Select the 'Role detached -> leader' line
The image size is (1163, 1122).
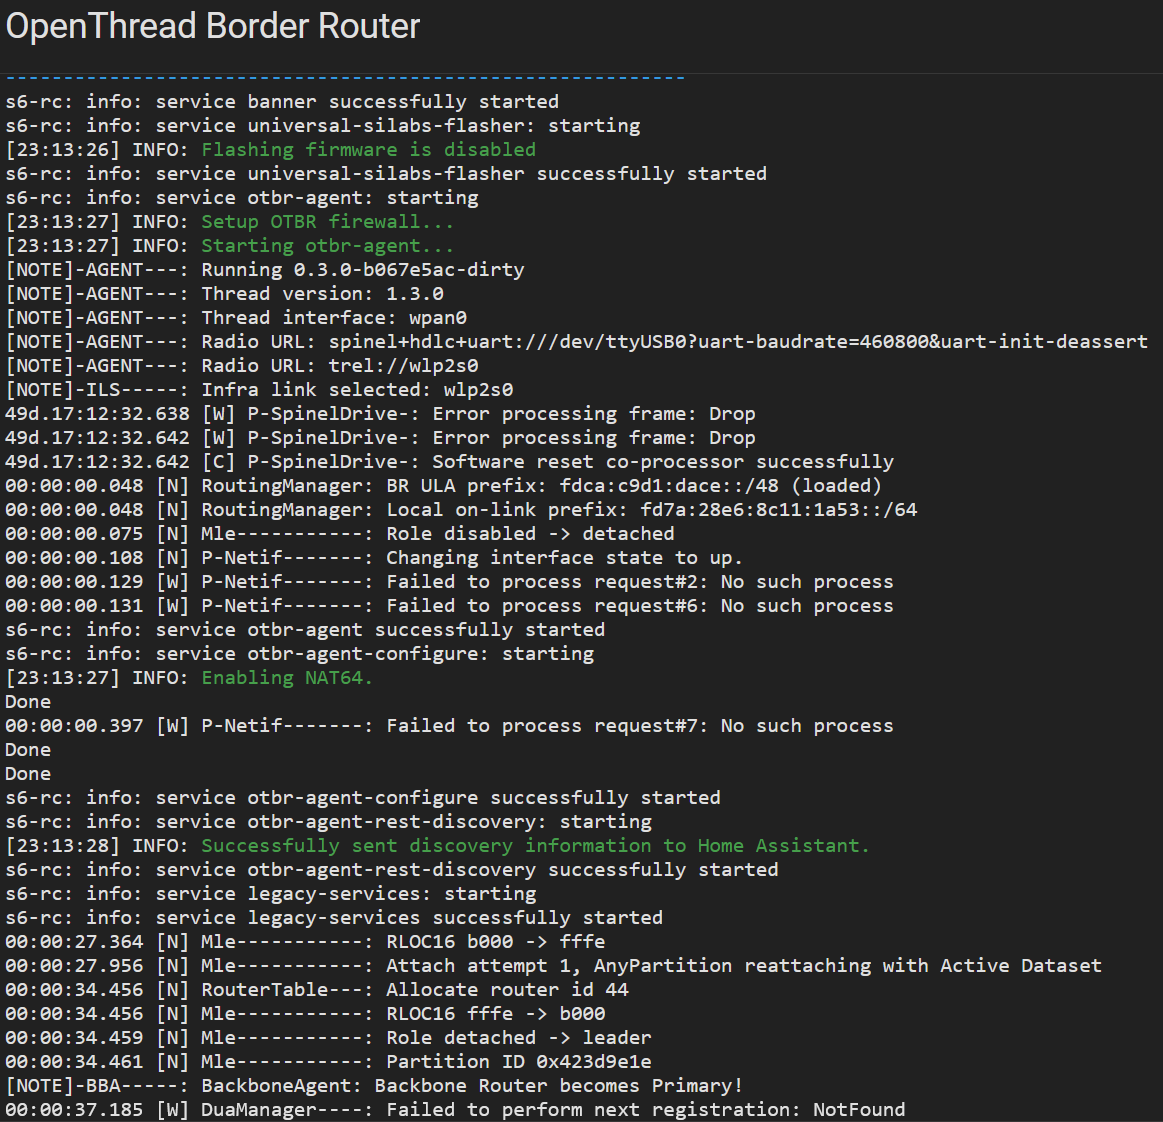click(x=518, y=1038)
